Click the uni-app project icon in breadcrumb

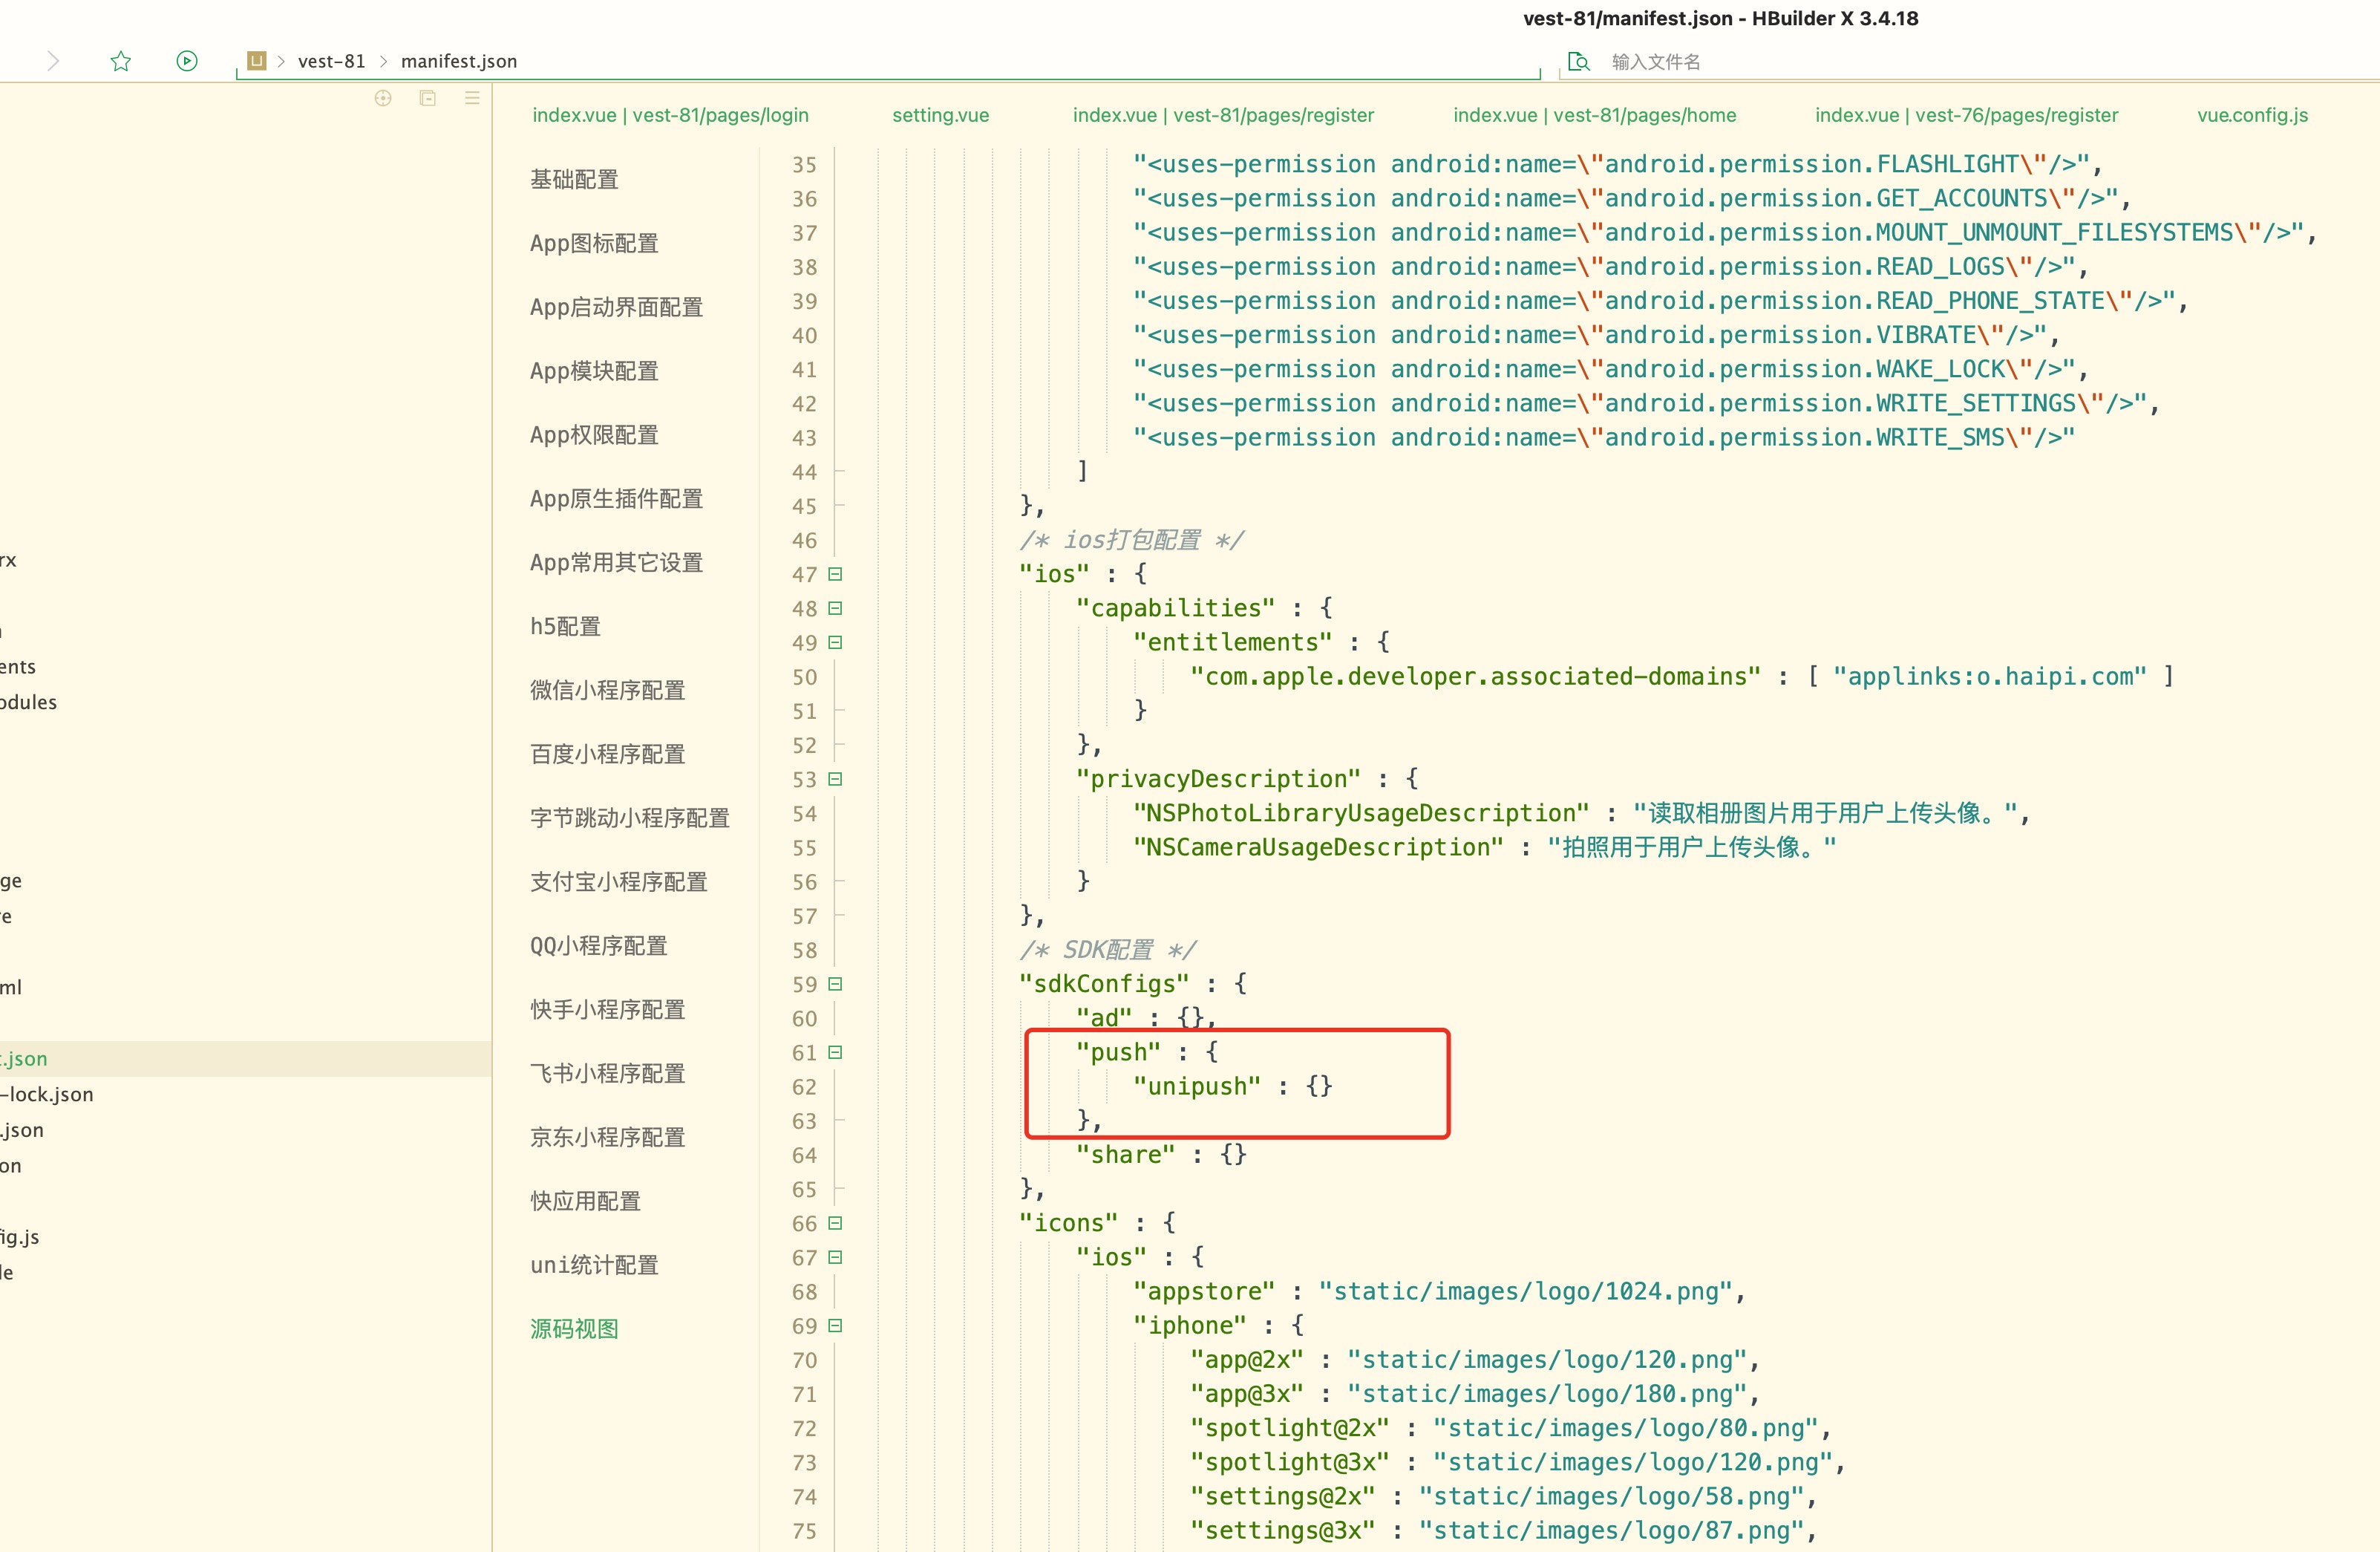tap(257, 61)
